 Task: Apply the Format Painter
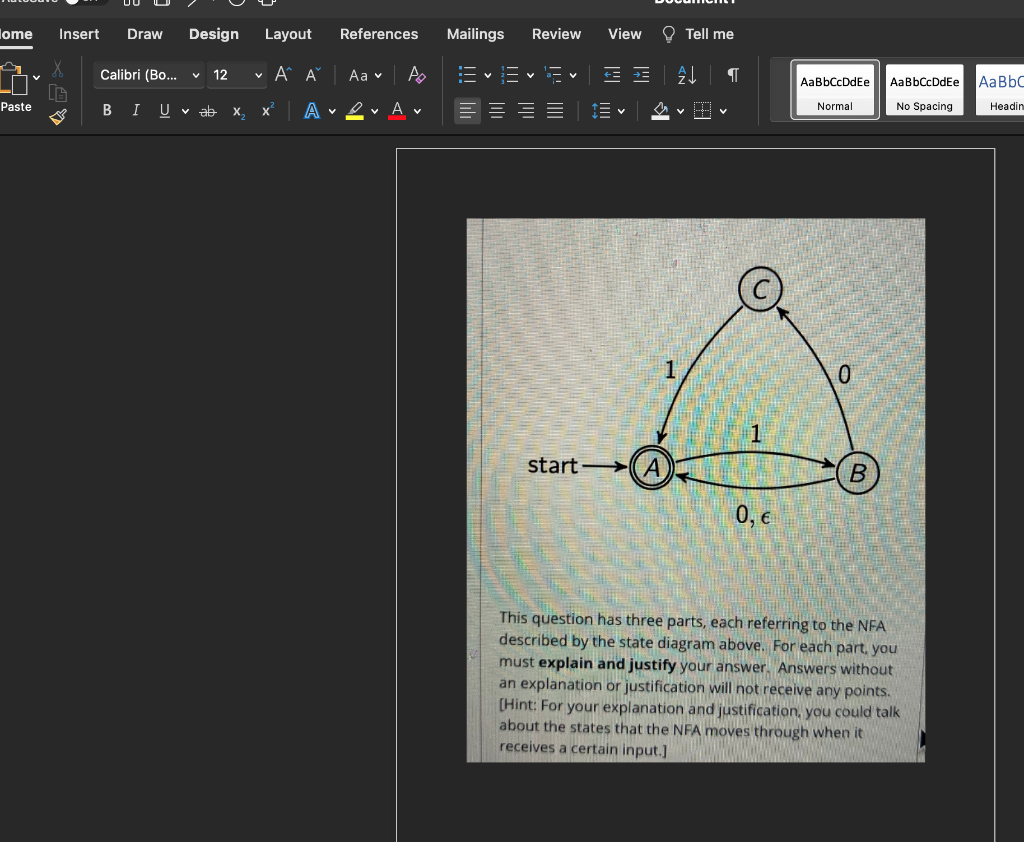coord(57,116)
